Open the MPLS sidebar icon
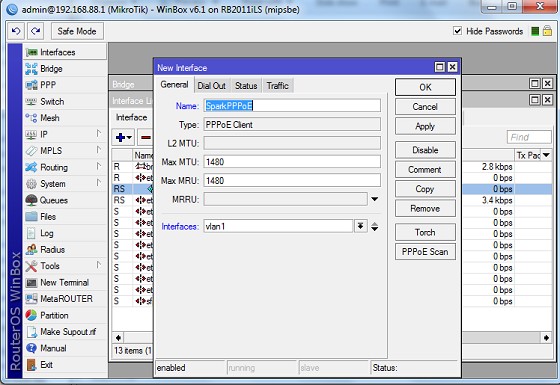 click(31, 151)
